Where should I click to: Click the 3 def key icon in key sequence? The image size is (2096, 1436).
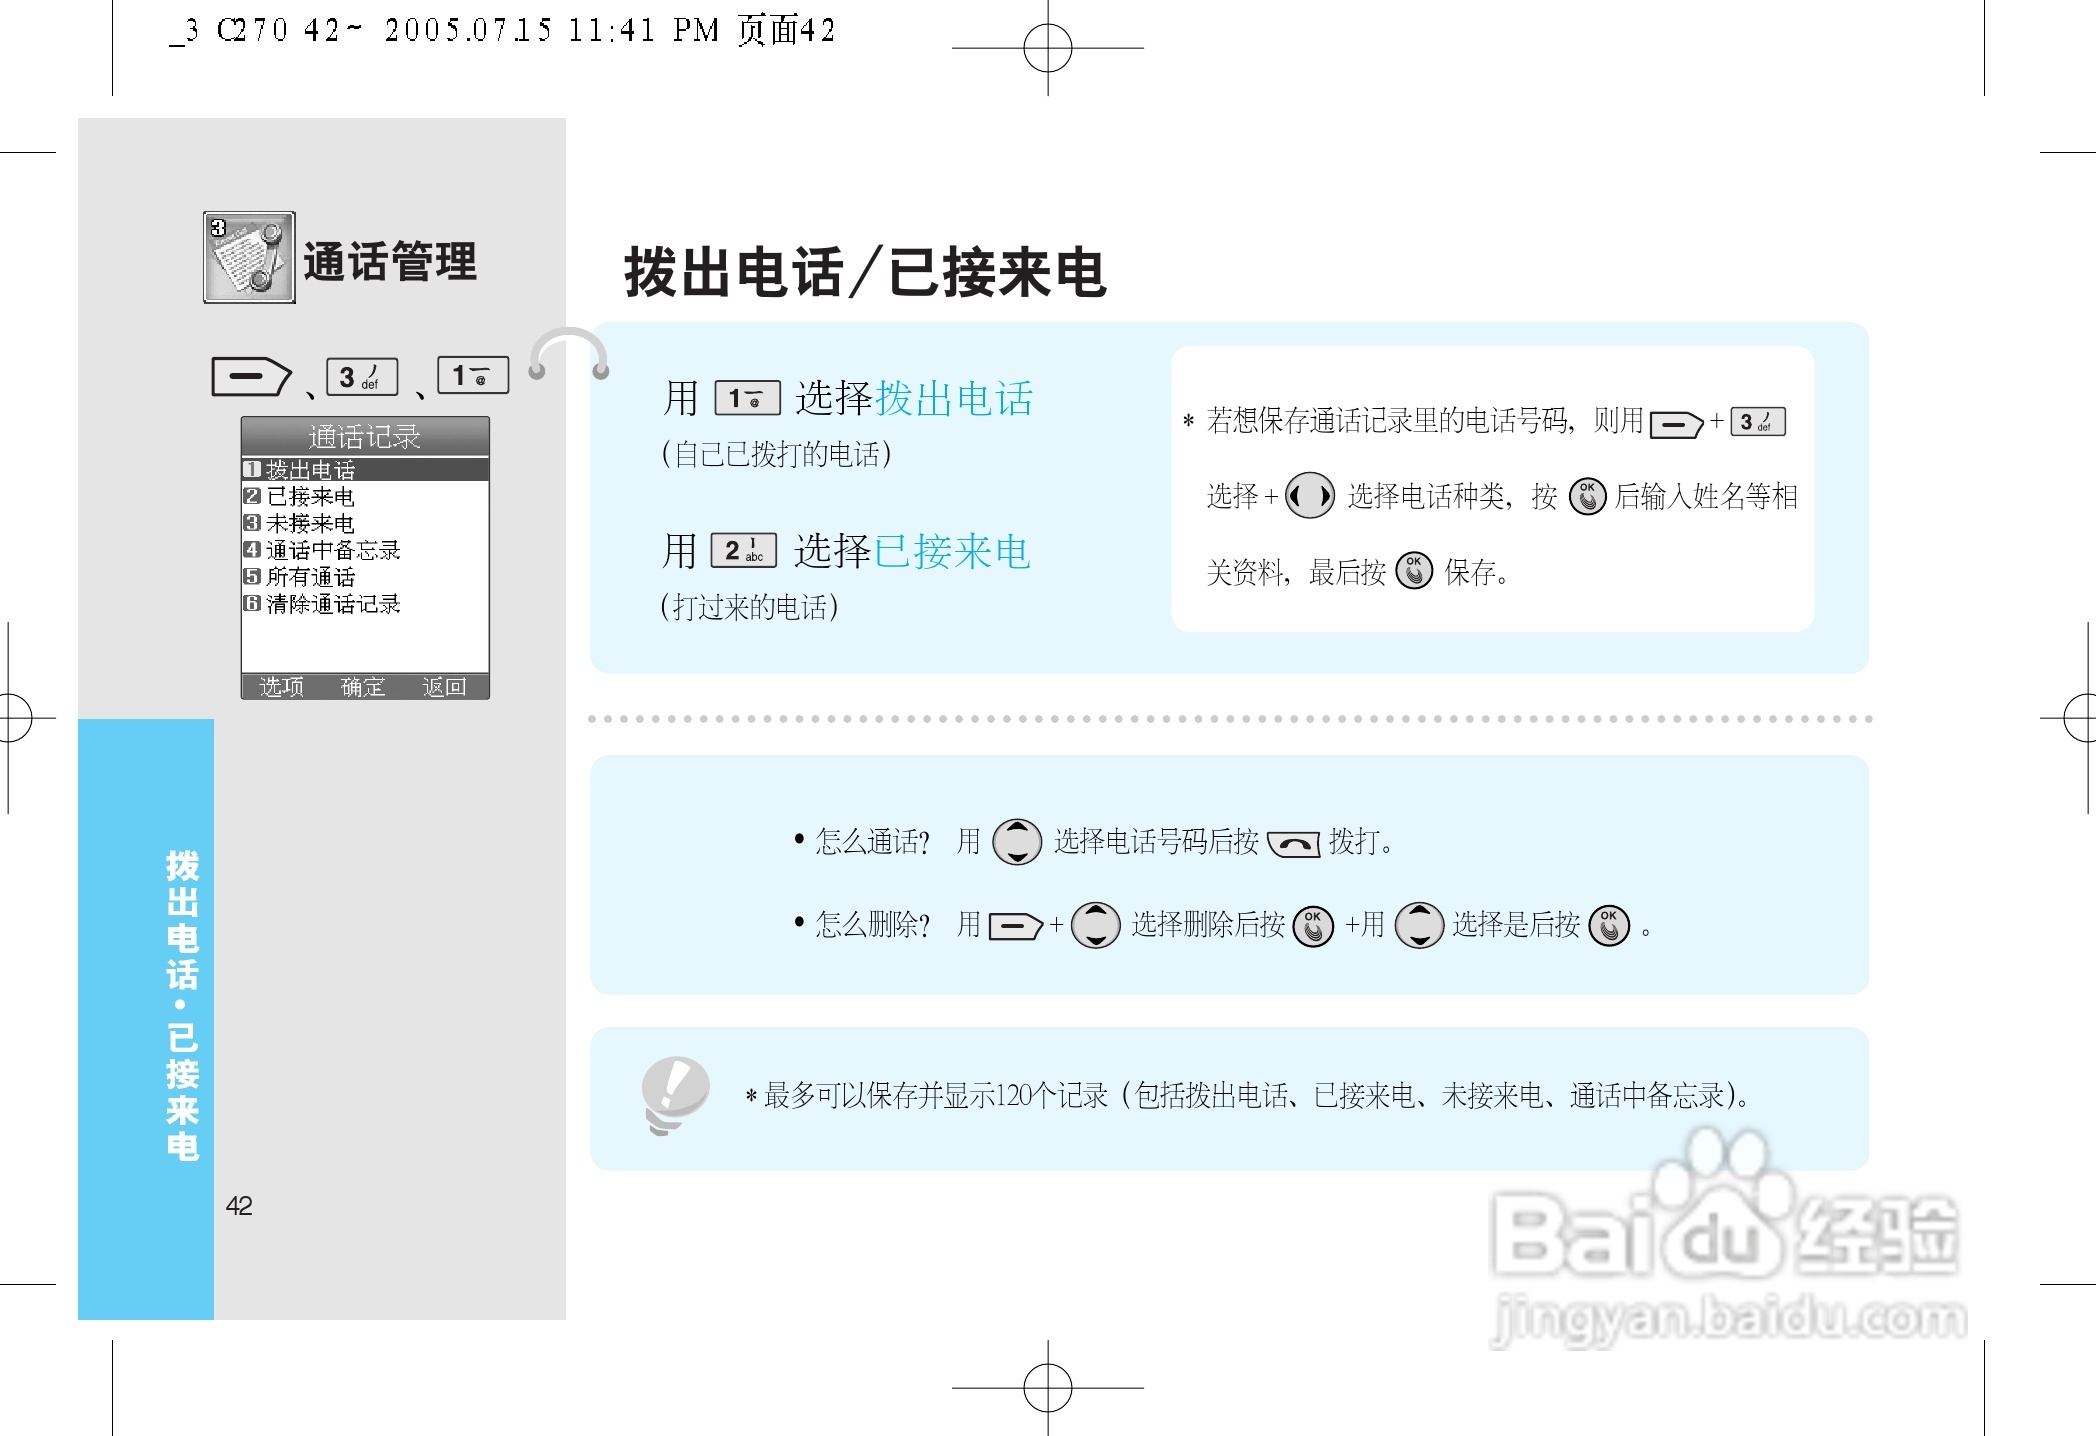point(363,375)
